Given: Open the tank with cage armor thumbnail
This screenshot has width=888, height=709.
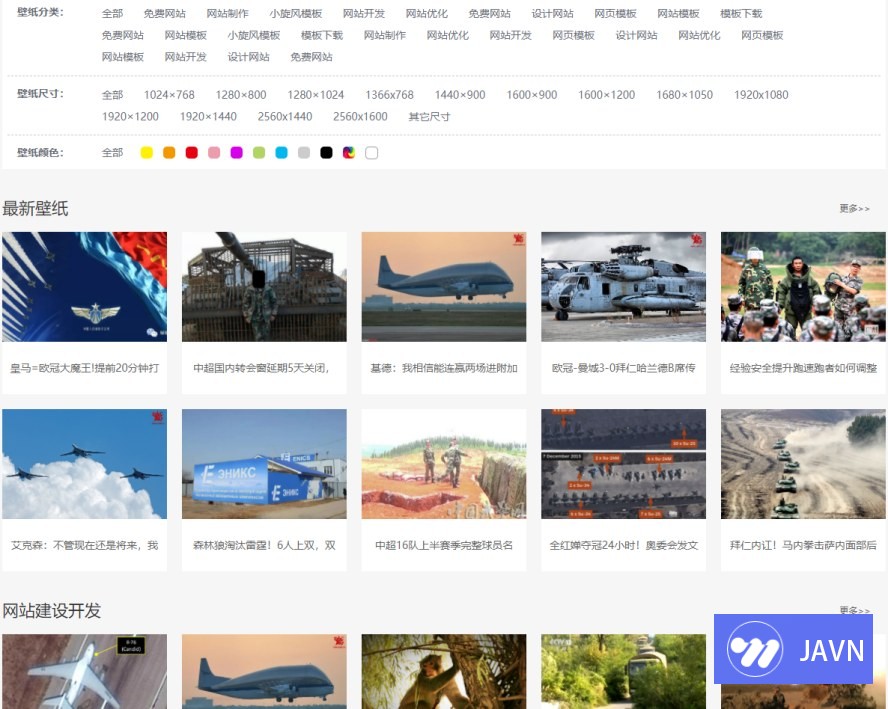Looking at the screenshot, I should pyautogui.click(x=264, y=287).
